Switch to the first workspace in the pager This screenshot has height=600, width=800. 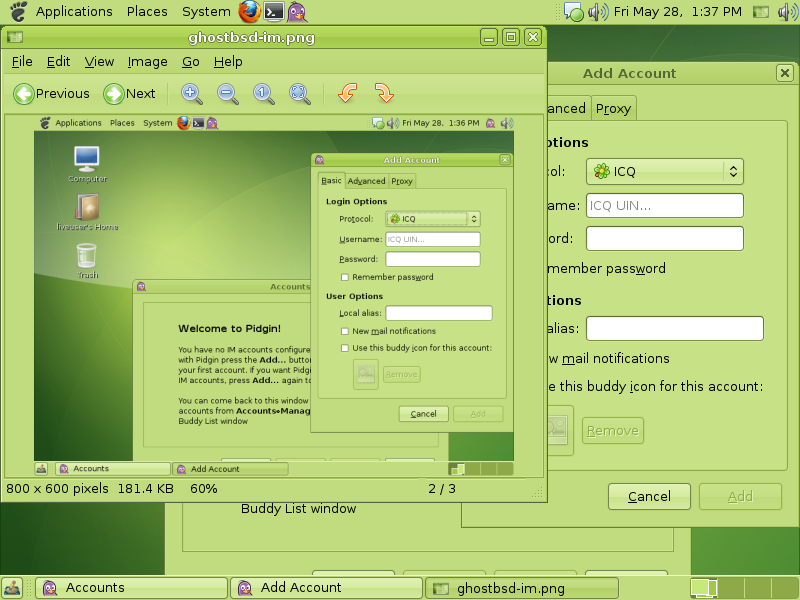(x=703, y=588)
